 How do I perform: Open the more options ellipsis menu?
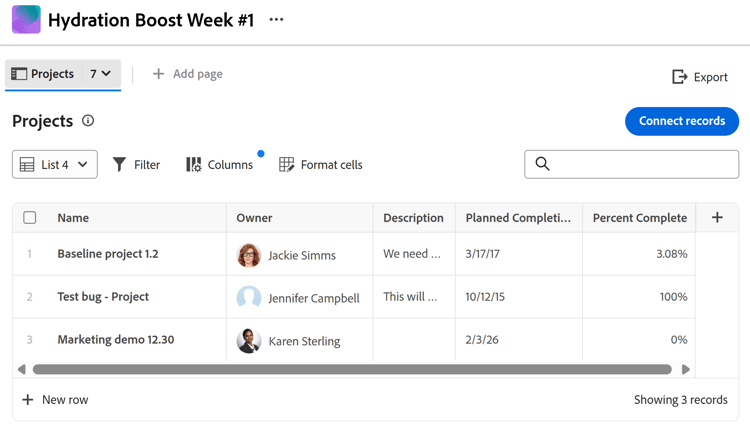pos(277,20)
